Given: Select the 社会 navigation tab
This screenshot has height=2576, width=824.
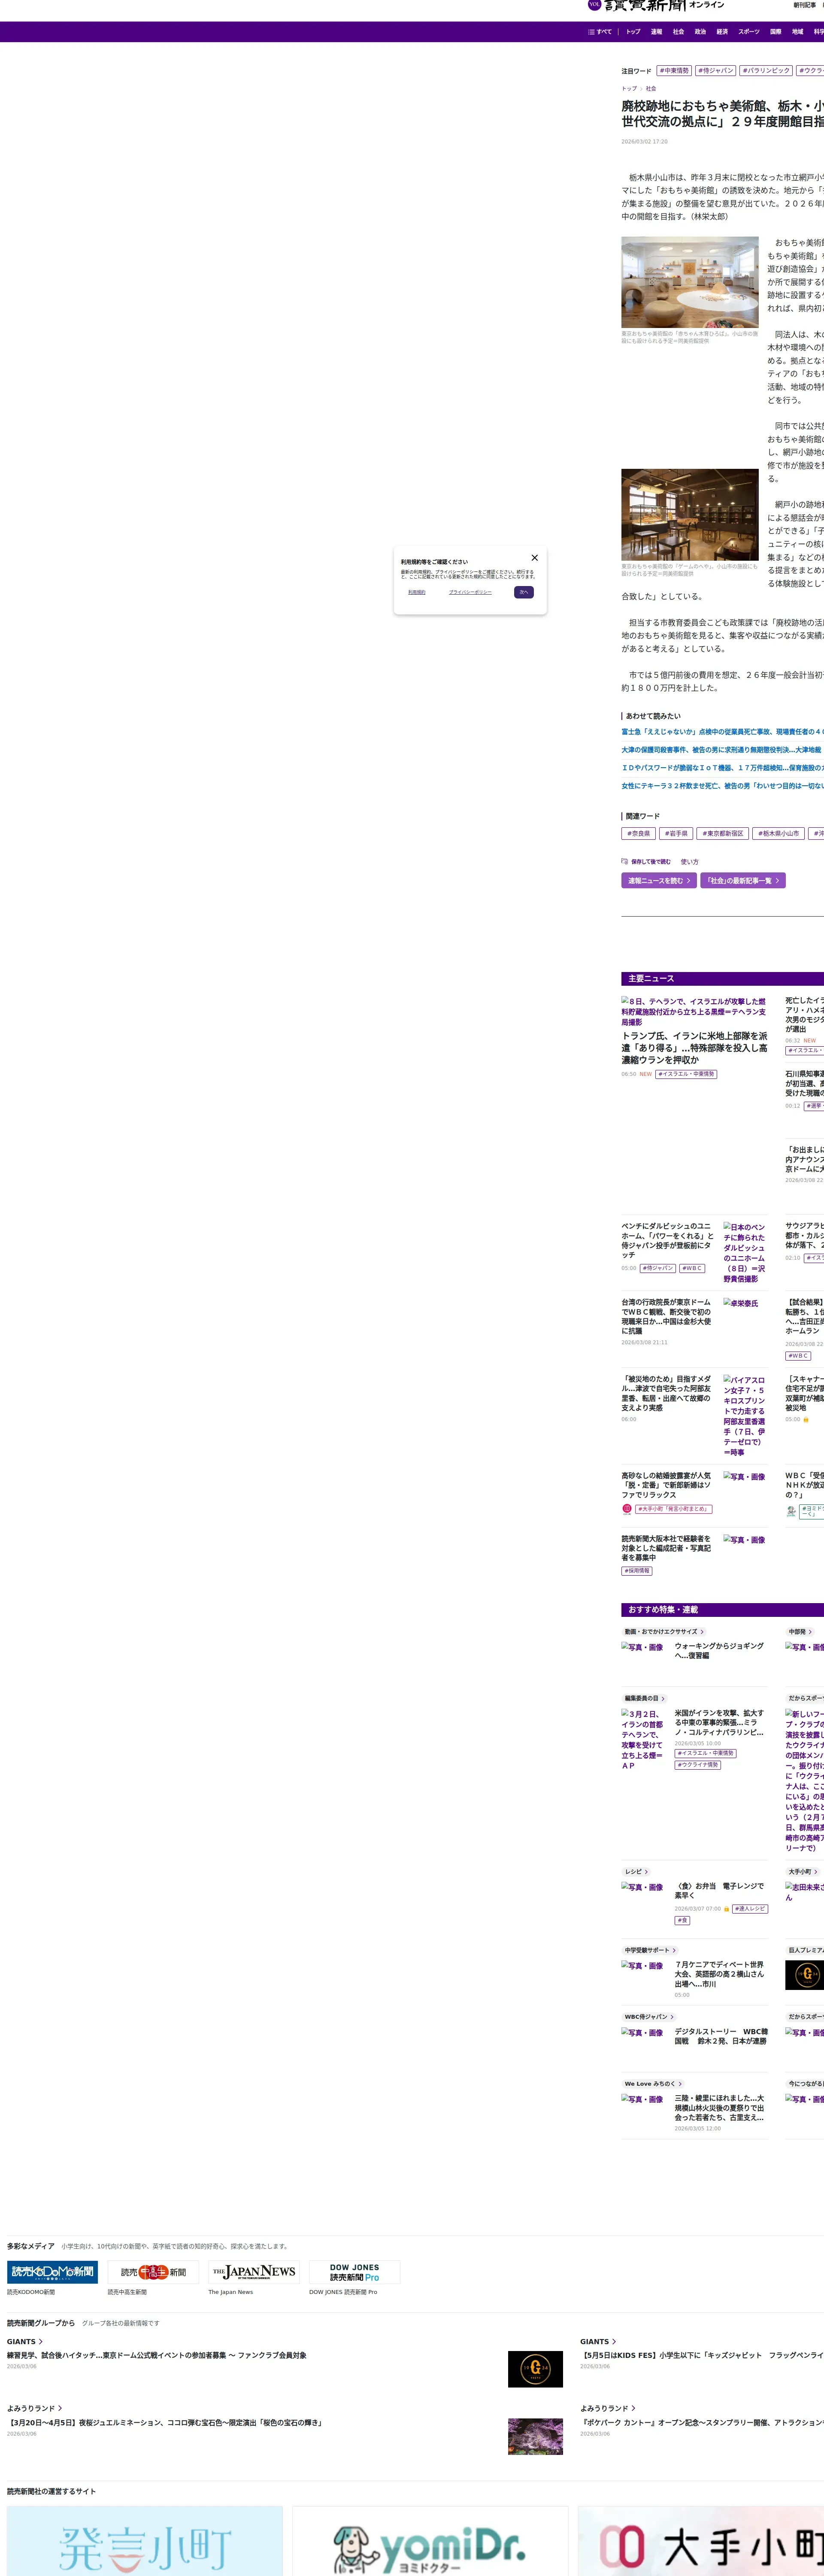Looking at the screenshot, I should pyautogui.click(x=678, y=32).
